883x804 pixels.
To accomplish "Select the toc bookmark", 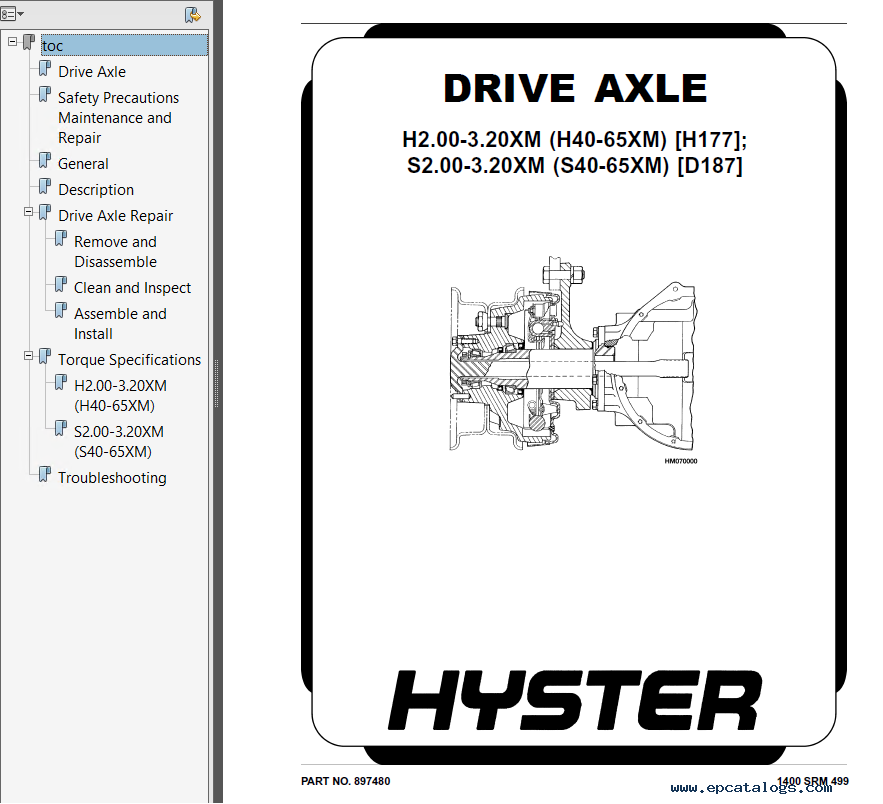I will click(x=124, y=46).
